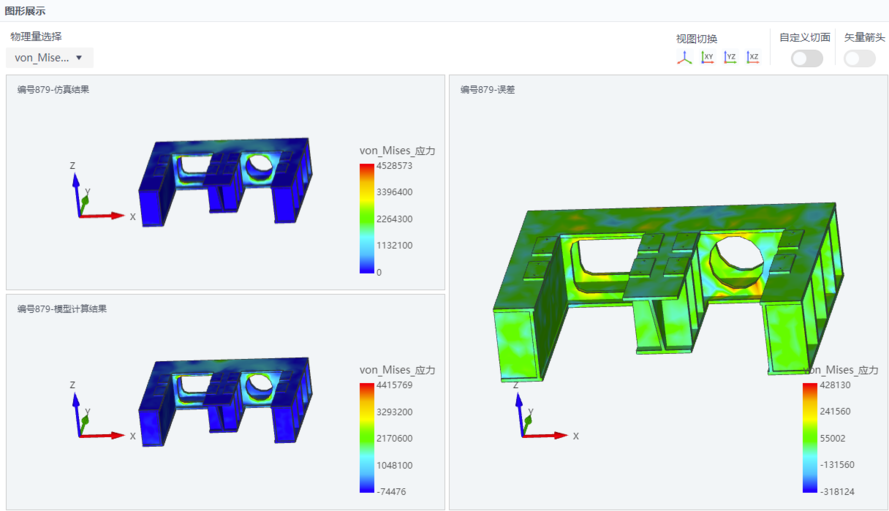Toggle the 自定义切面 custom section switch
The height and width of the screenshot is (511, 889).
point(807,58)
